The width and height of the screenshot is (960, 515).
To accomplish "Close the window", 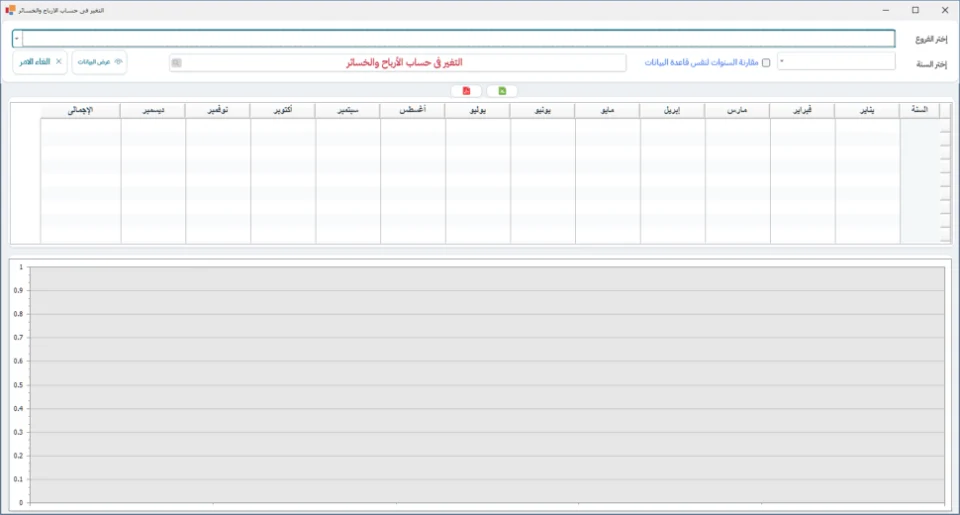I will pos(945,10).
